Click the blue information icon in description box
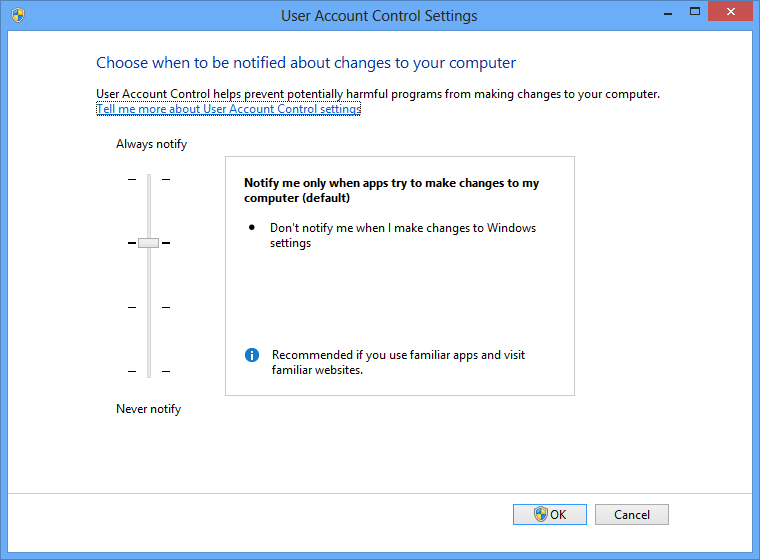 pyautogui.click(x=252, y=355)
